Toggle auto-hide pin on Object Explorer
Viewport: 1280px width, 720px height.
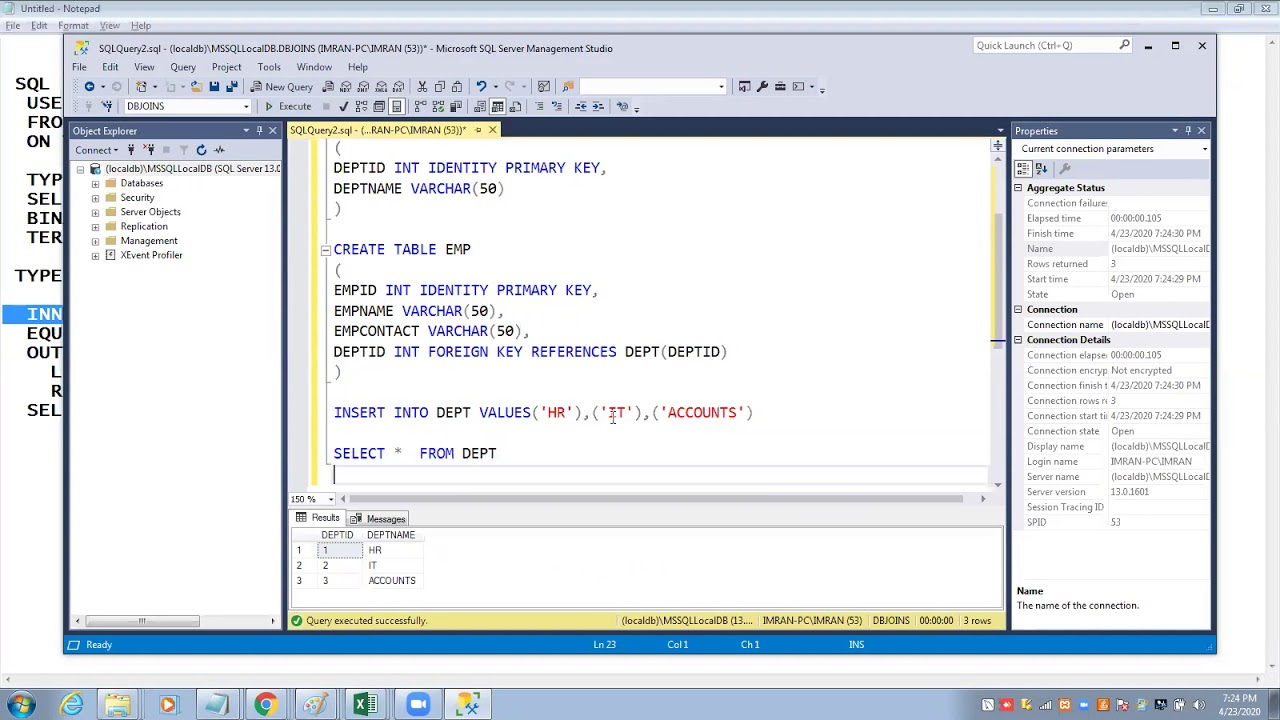click(x=259, y=131)
